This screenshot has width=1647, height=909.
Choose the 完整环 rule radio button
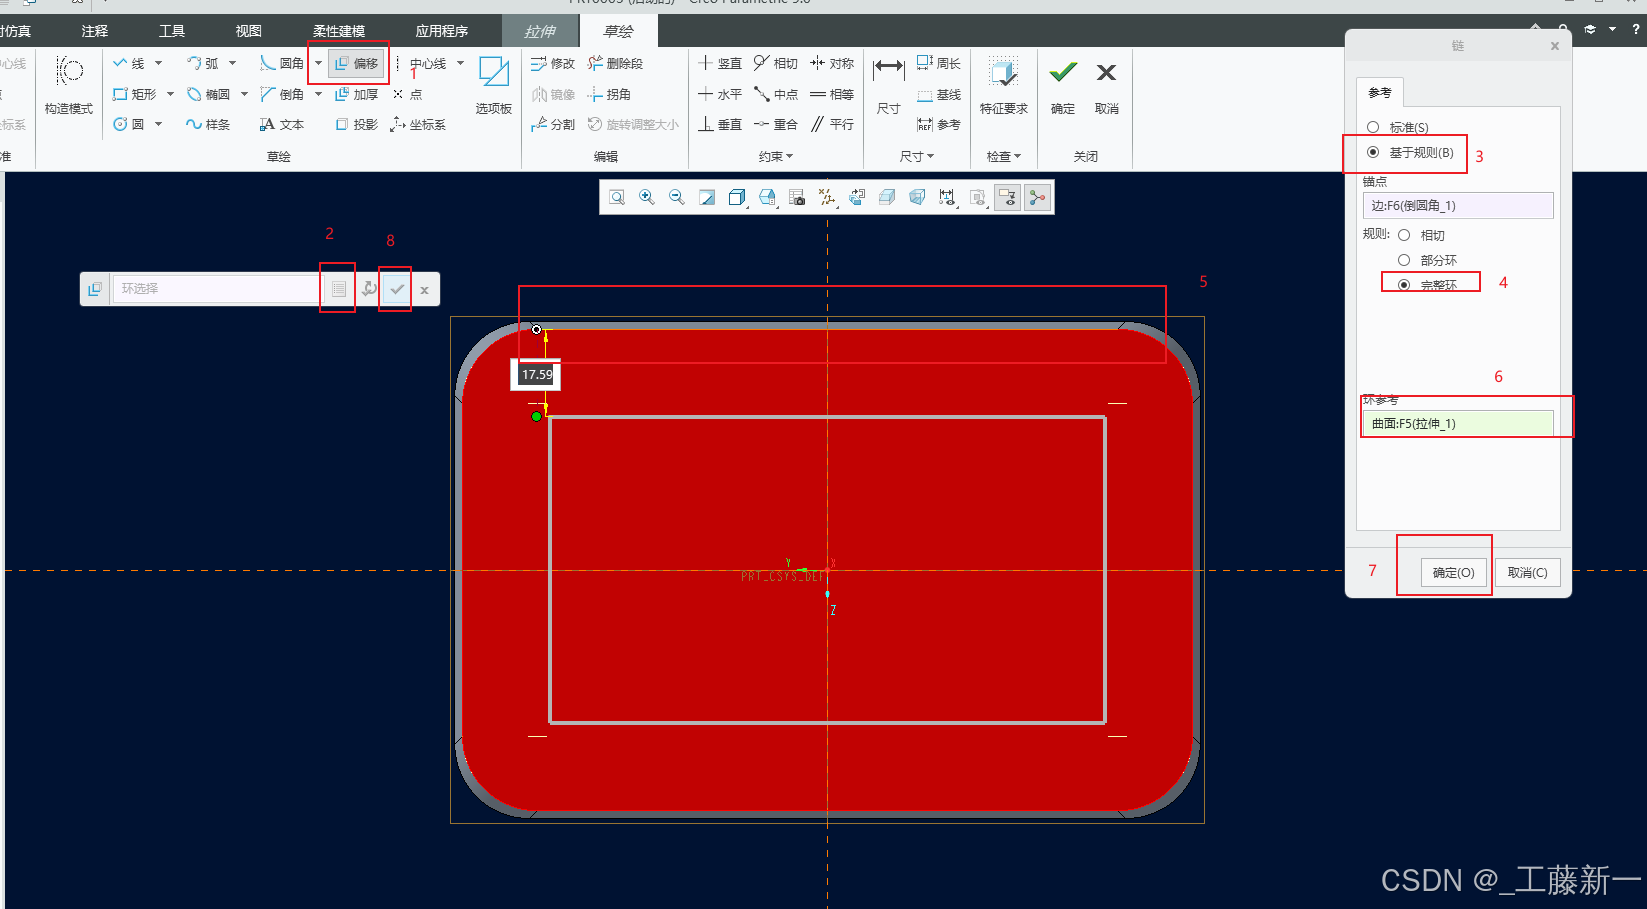pyautogui.click(x=1404, y=285)
